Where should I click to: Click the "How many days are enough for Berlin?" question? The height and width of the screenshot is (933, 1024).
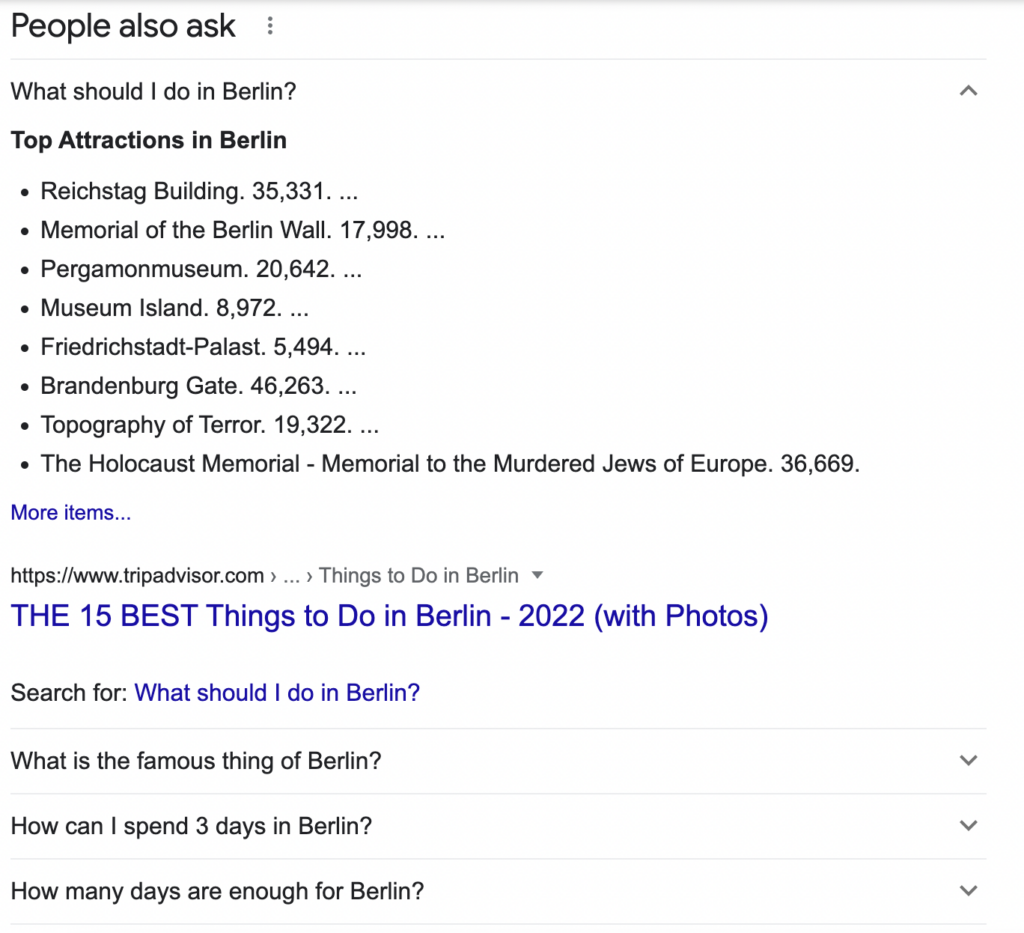[x=217, y=891]
